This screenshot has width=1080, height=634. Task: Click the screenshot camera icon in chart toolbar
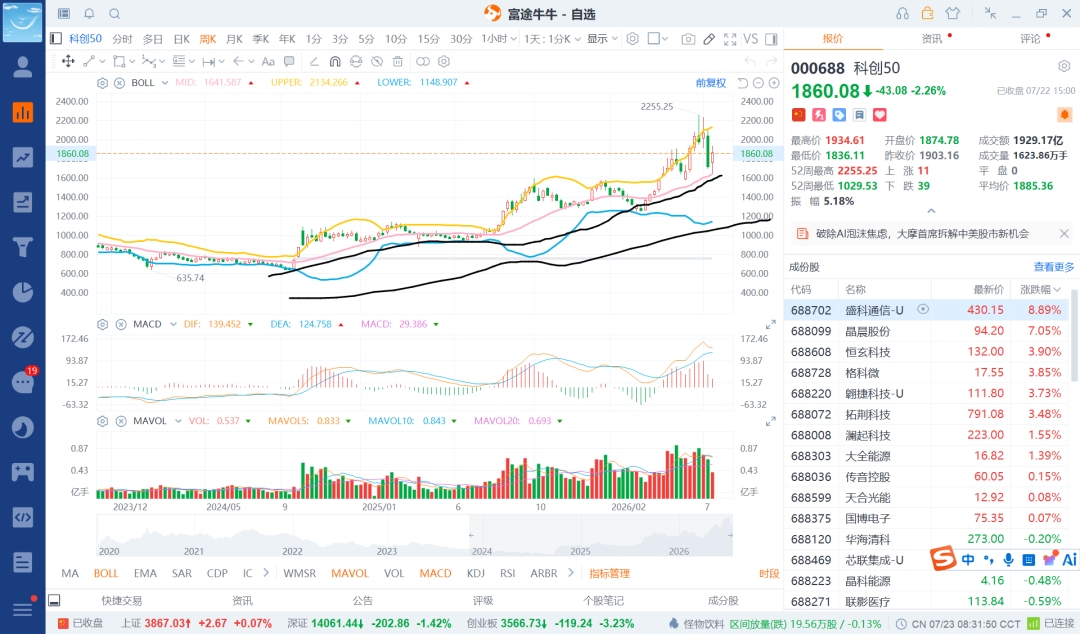pyautogui.click(x=687, y=39)
